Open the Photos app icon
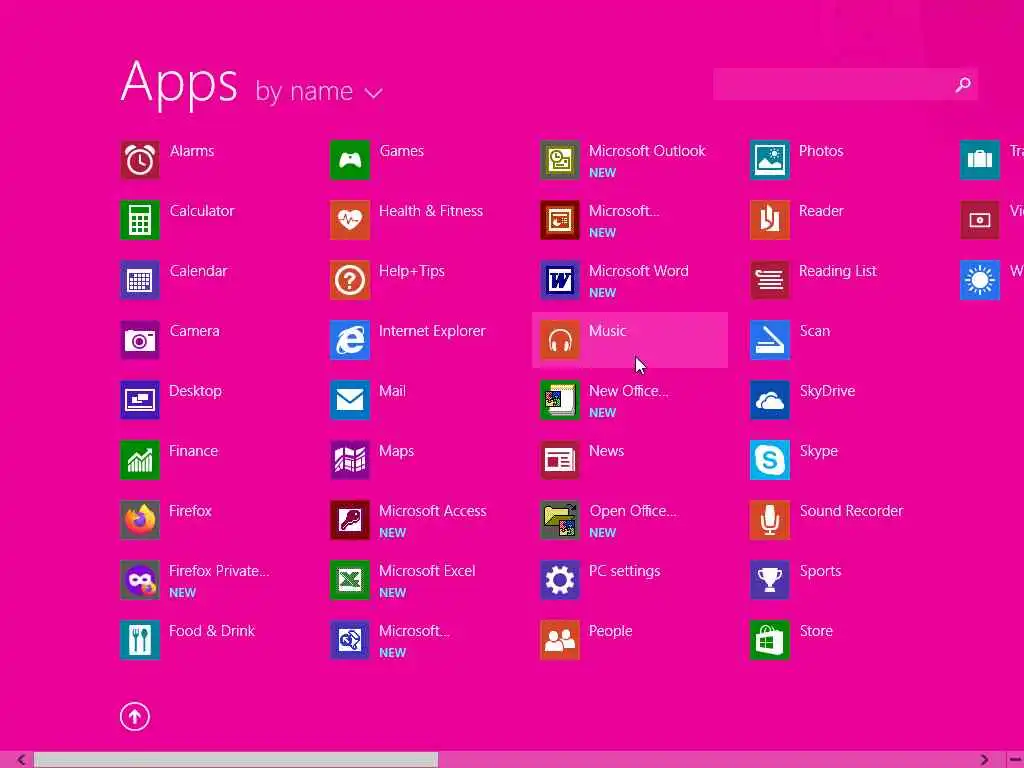The width and height of the screenshot is (1024, 768). [770, 160]
